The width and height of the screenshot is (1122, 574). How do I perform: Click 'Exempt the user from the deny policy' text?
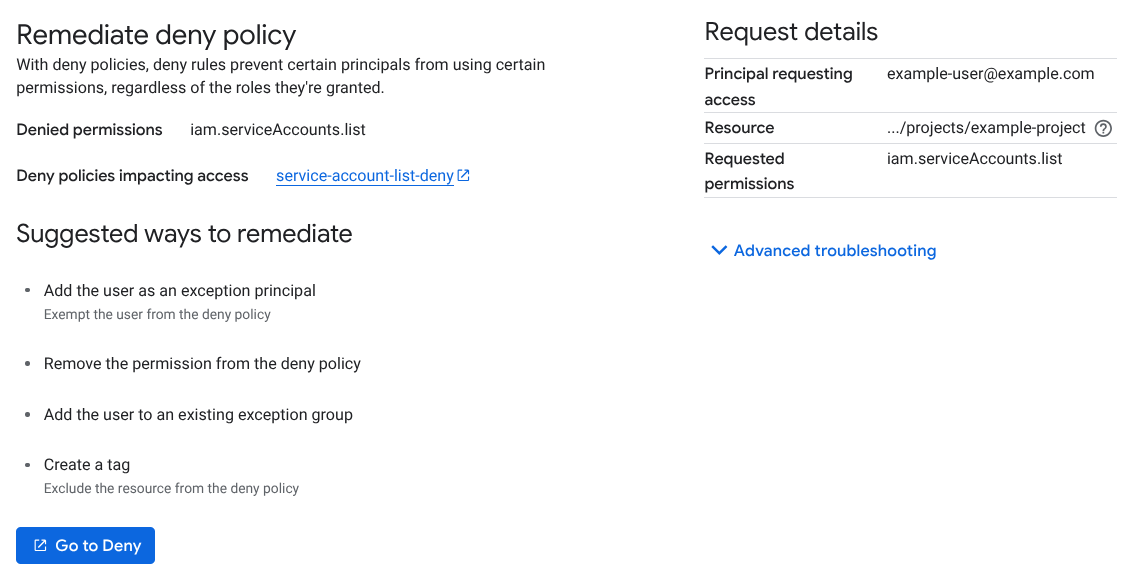[x=157, y=314]
